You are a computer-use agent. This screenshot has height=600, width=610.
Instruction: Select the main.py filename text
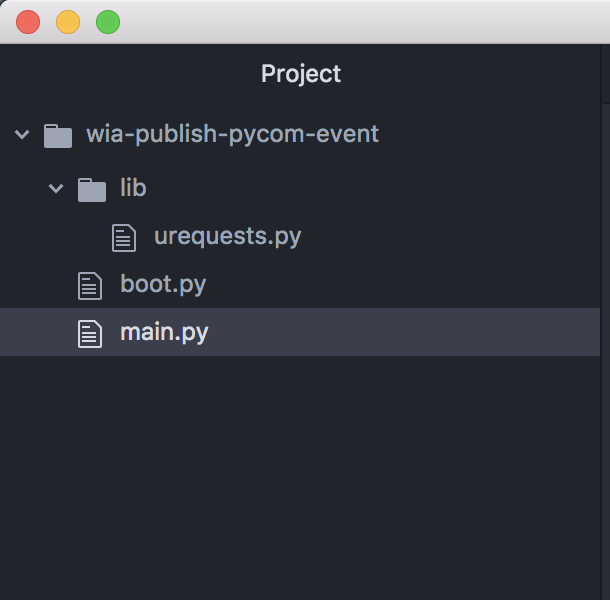coord(164,333)
